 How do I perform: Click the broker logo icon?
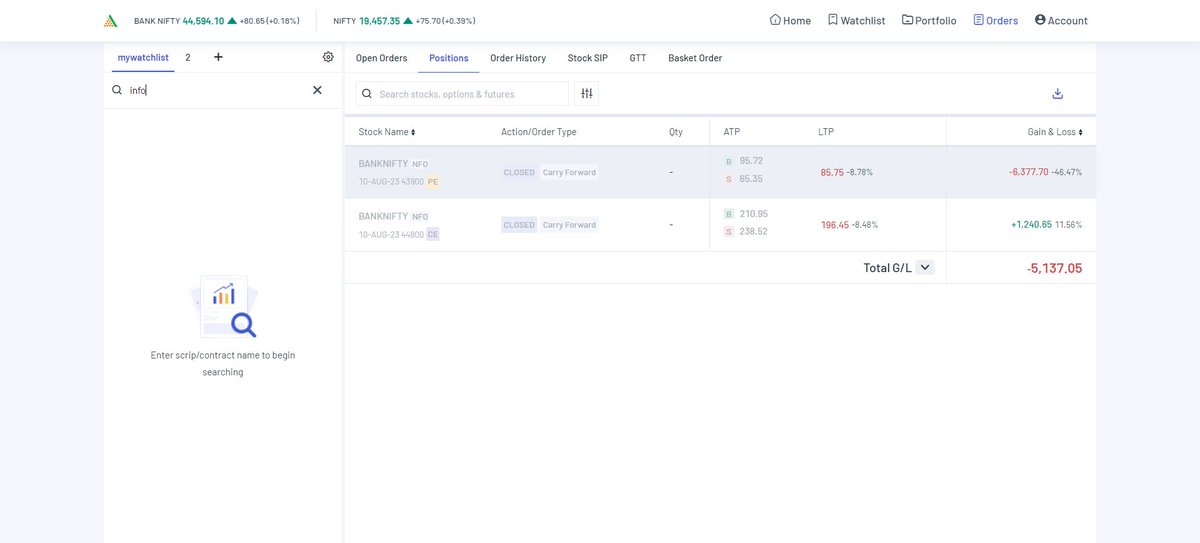click(111, 20)
